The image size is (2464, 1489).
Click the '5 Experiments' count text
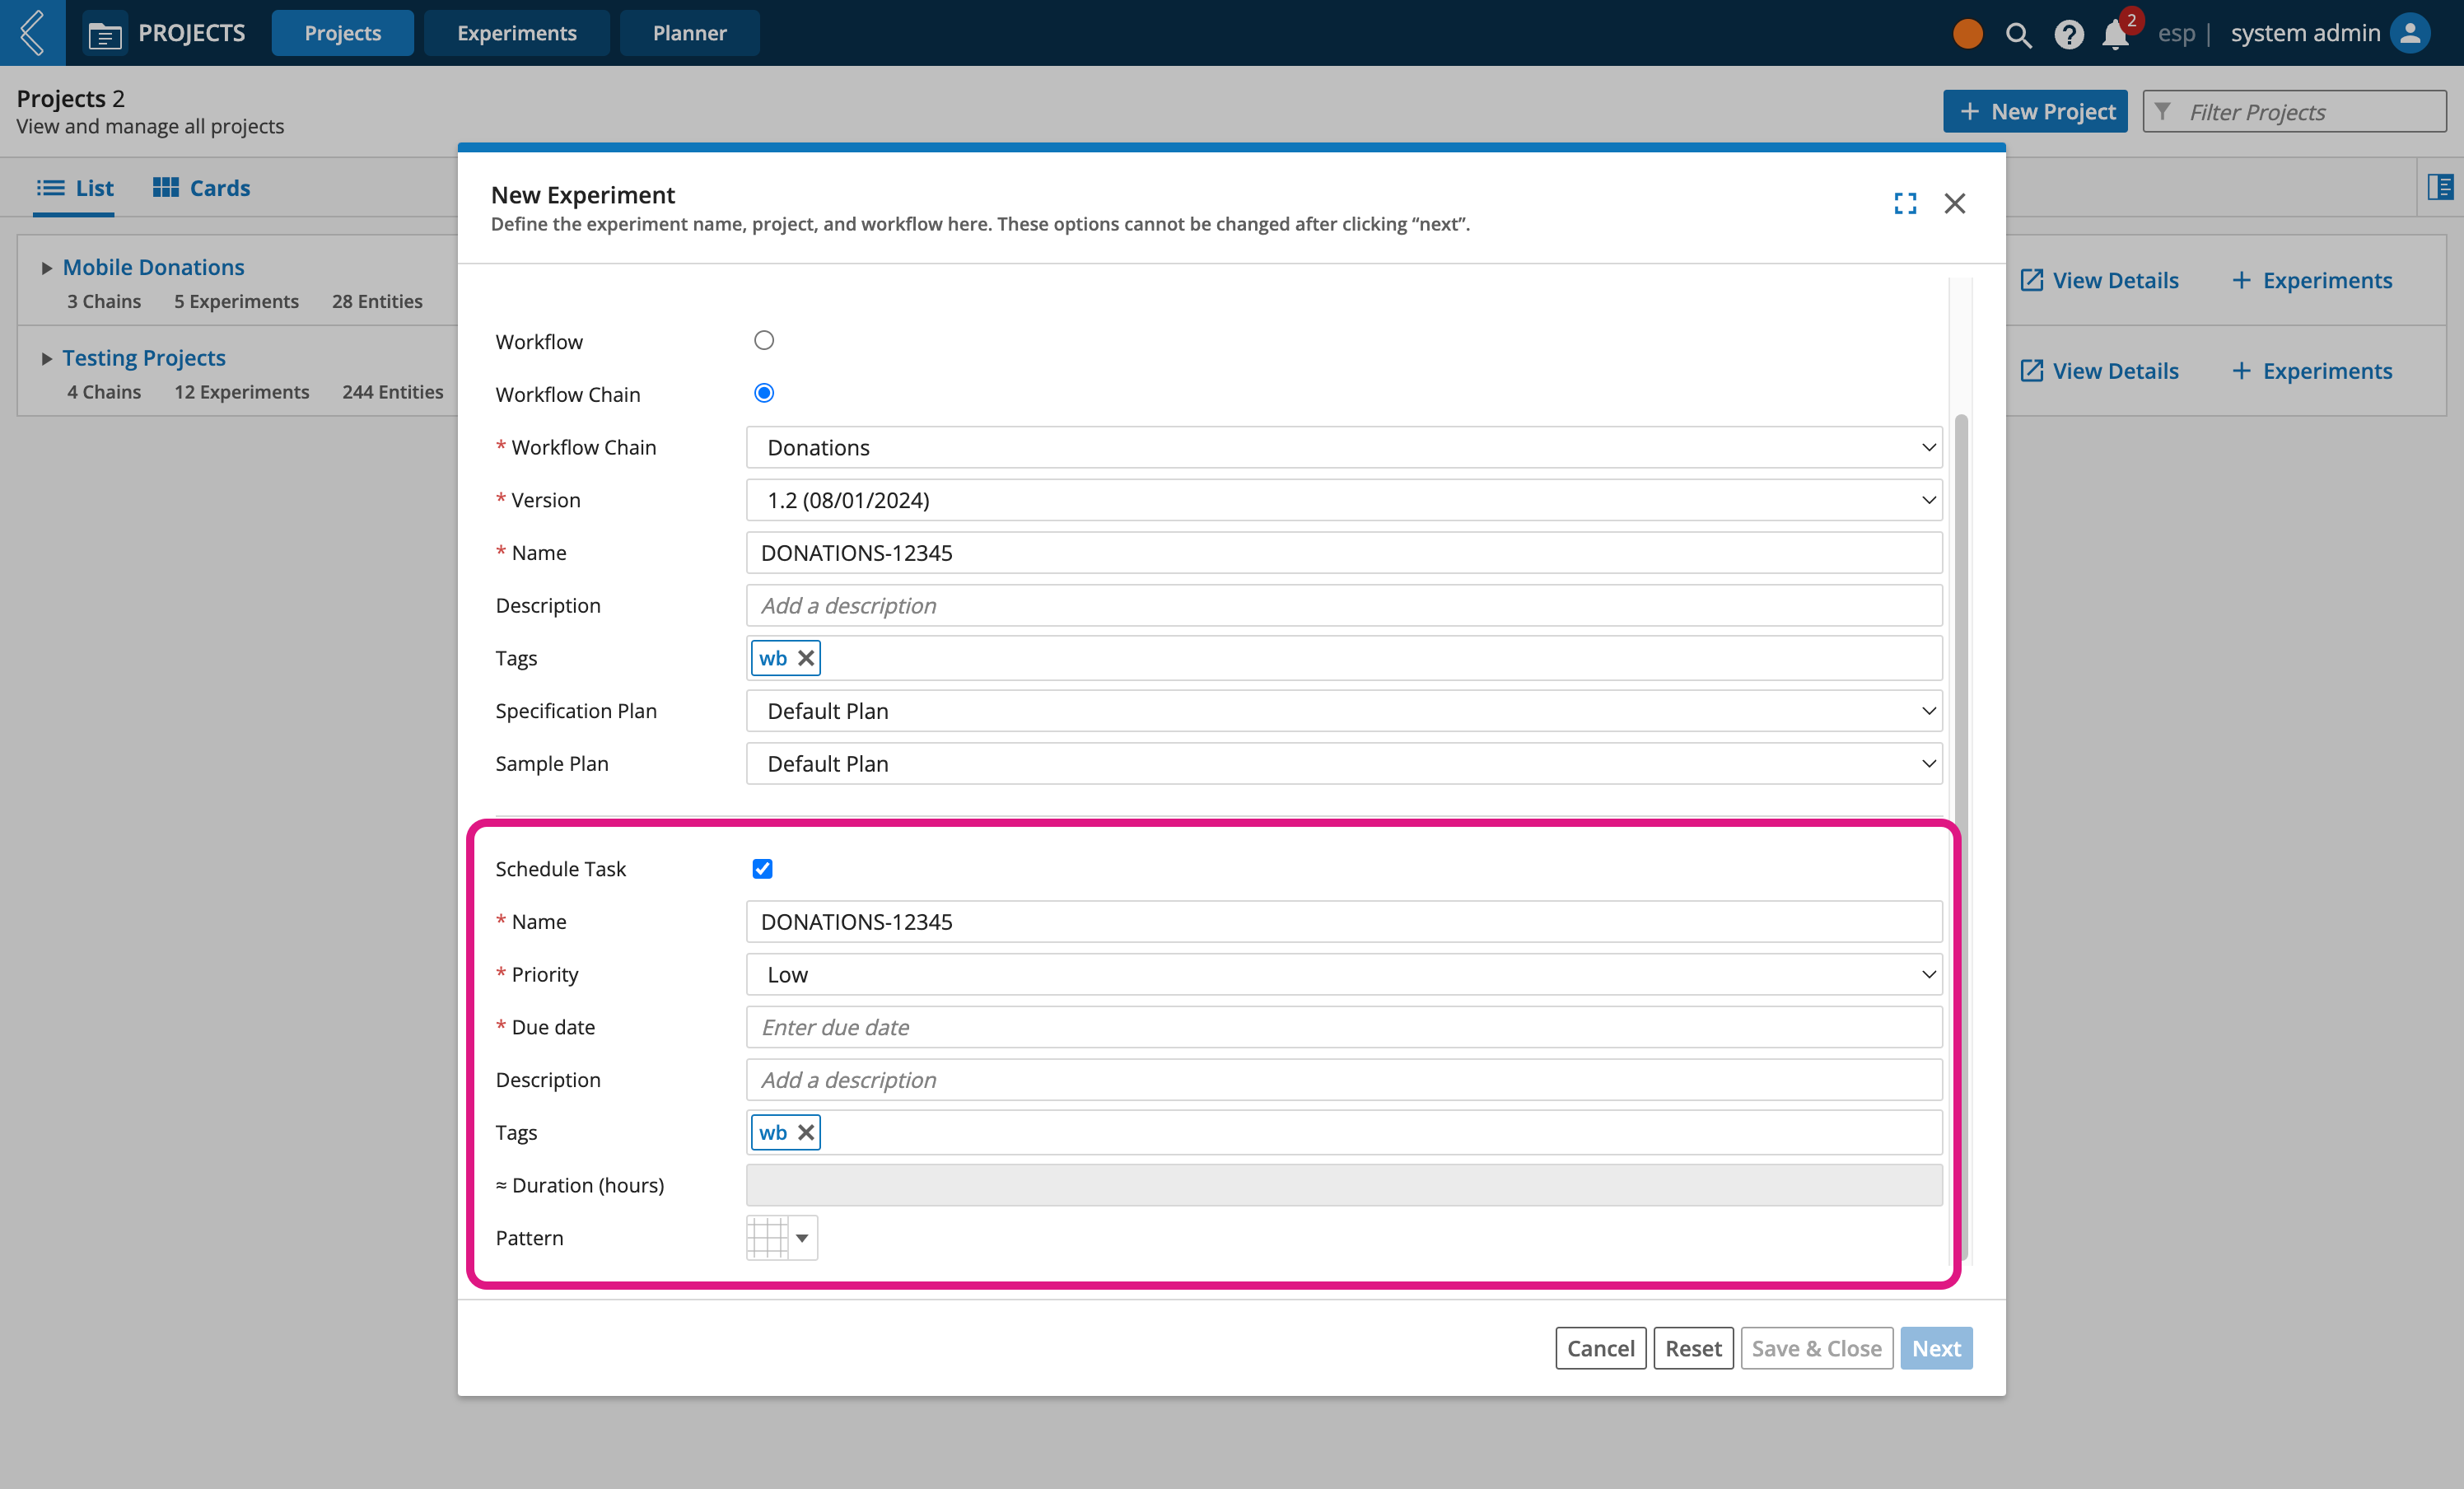tap(237, 301)
